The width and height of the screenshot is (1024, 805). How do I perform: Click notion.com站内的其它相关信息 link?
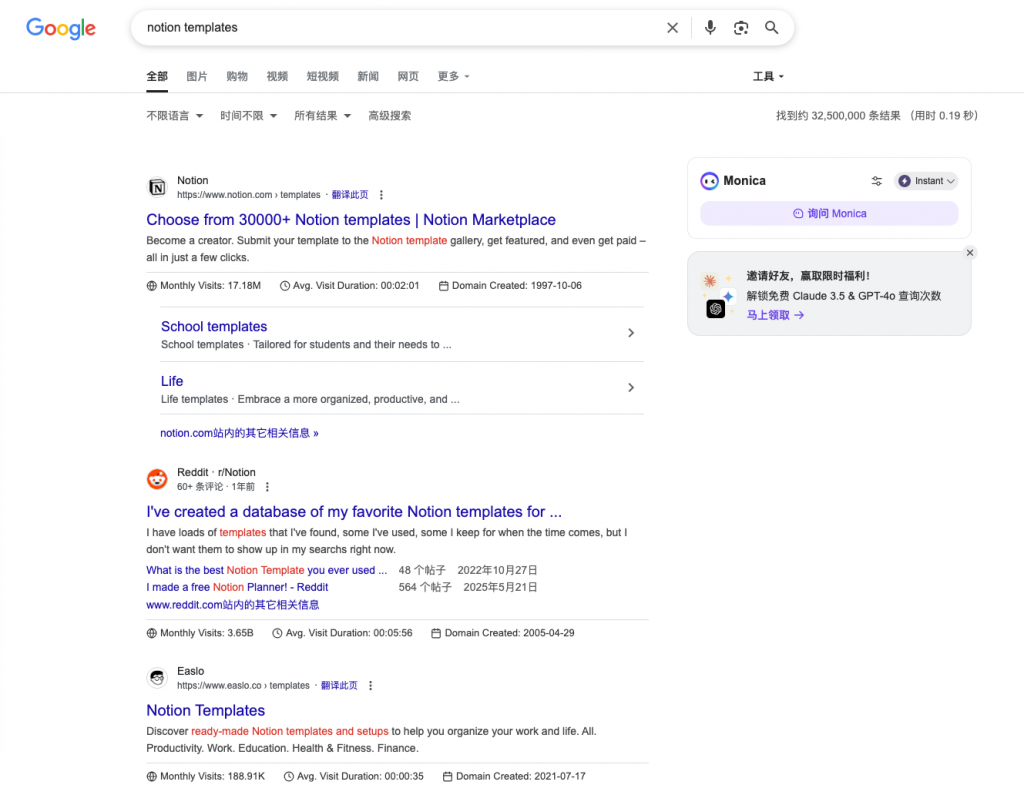(x=239, y=433)
